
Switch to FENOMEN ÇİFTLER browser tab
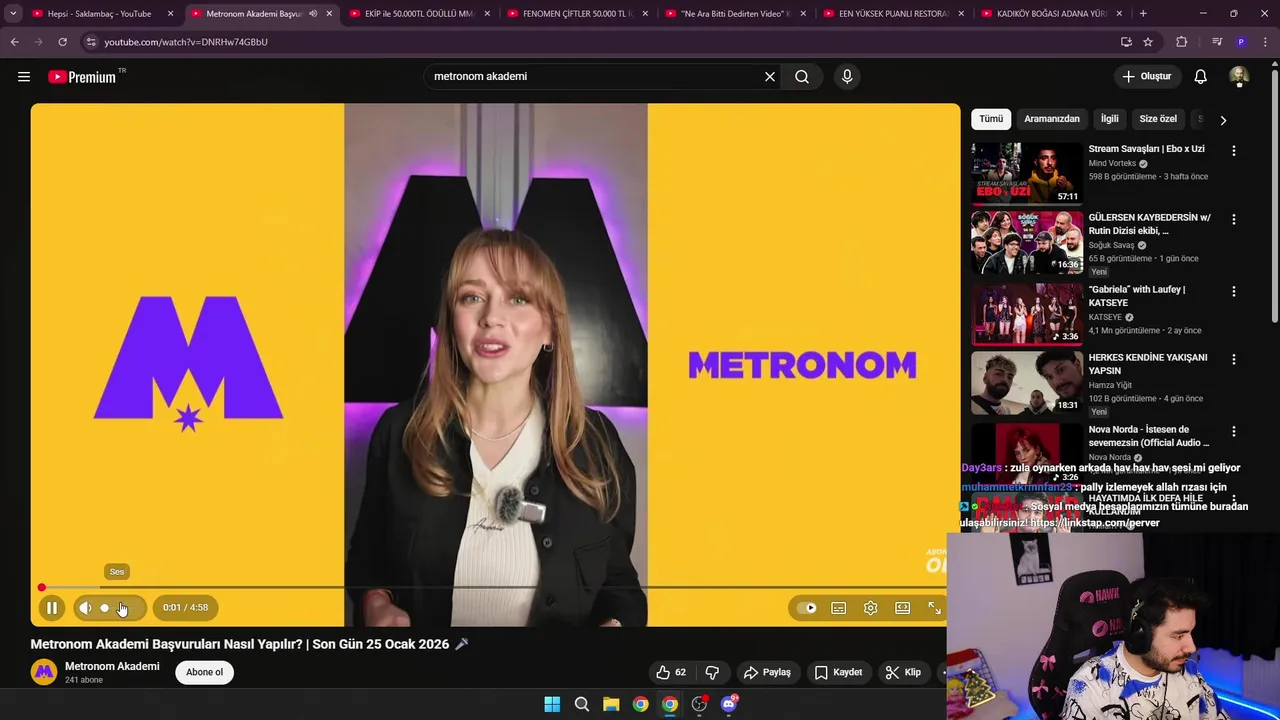coord(579,14)
